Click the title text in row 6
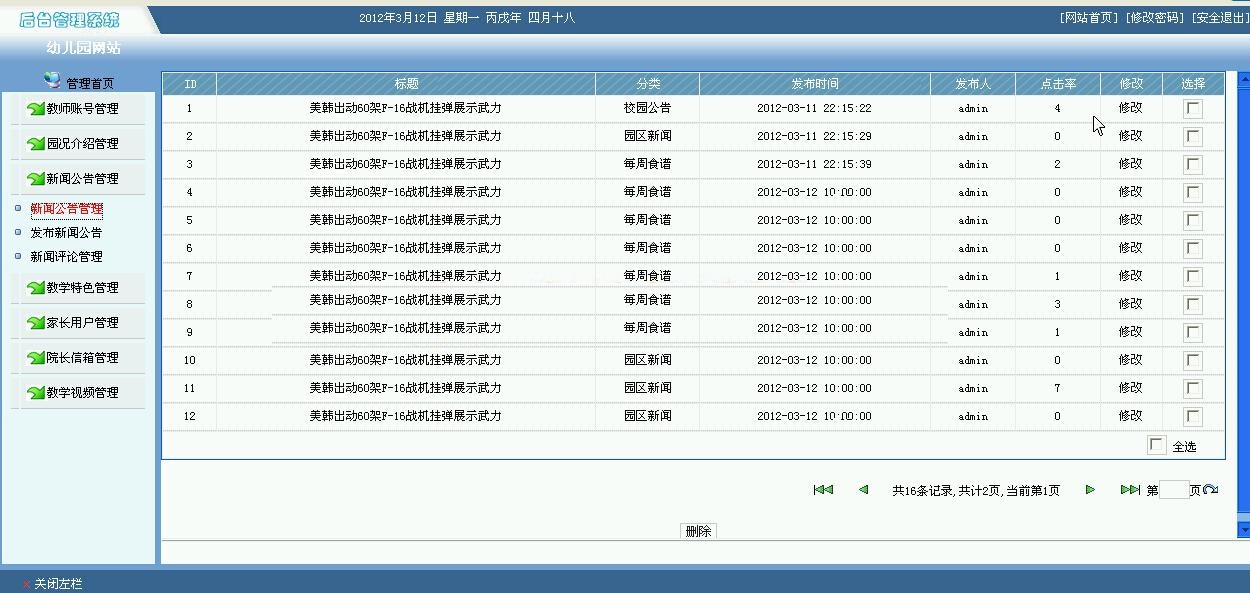The width and height of the screenshot is (1250, 593). [406, 248]
